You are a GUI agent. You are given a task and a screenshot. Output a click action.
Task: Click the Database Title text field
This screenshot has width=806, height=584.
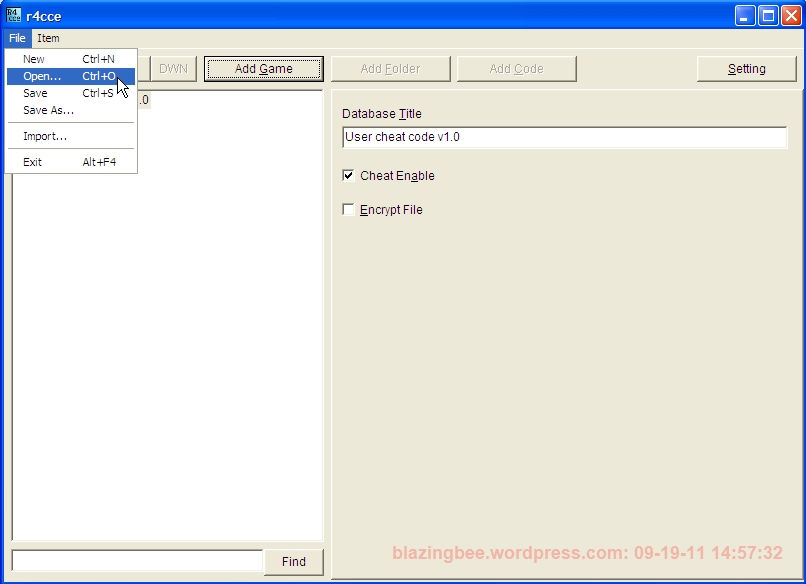coord(564,137)
